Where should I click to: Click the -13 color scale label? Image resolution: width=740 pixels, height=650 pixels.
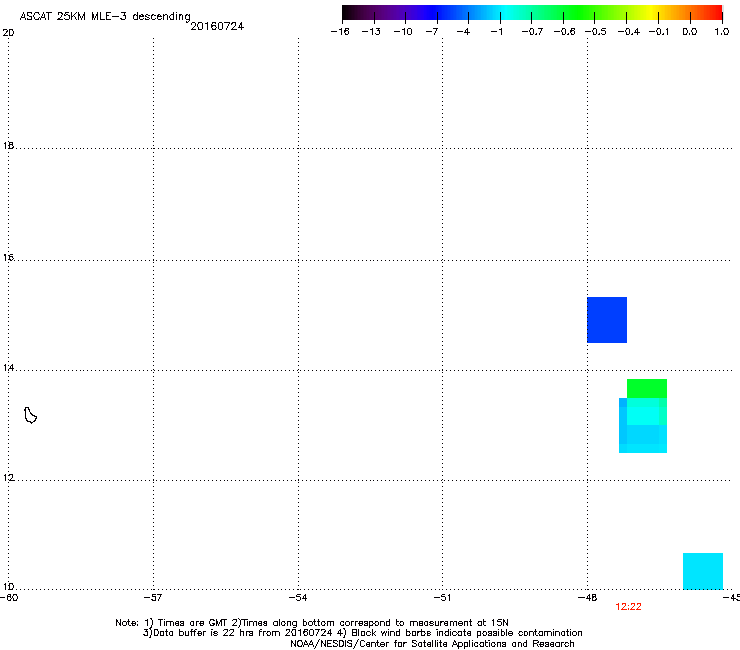[x=371, y=32]
